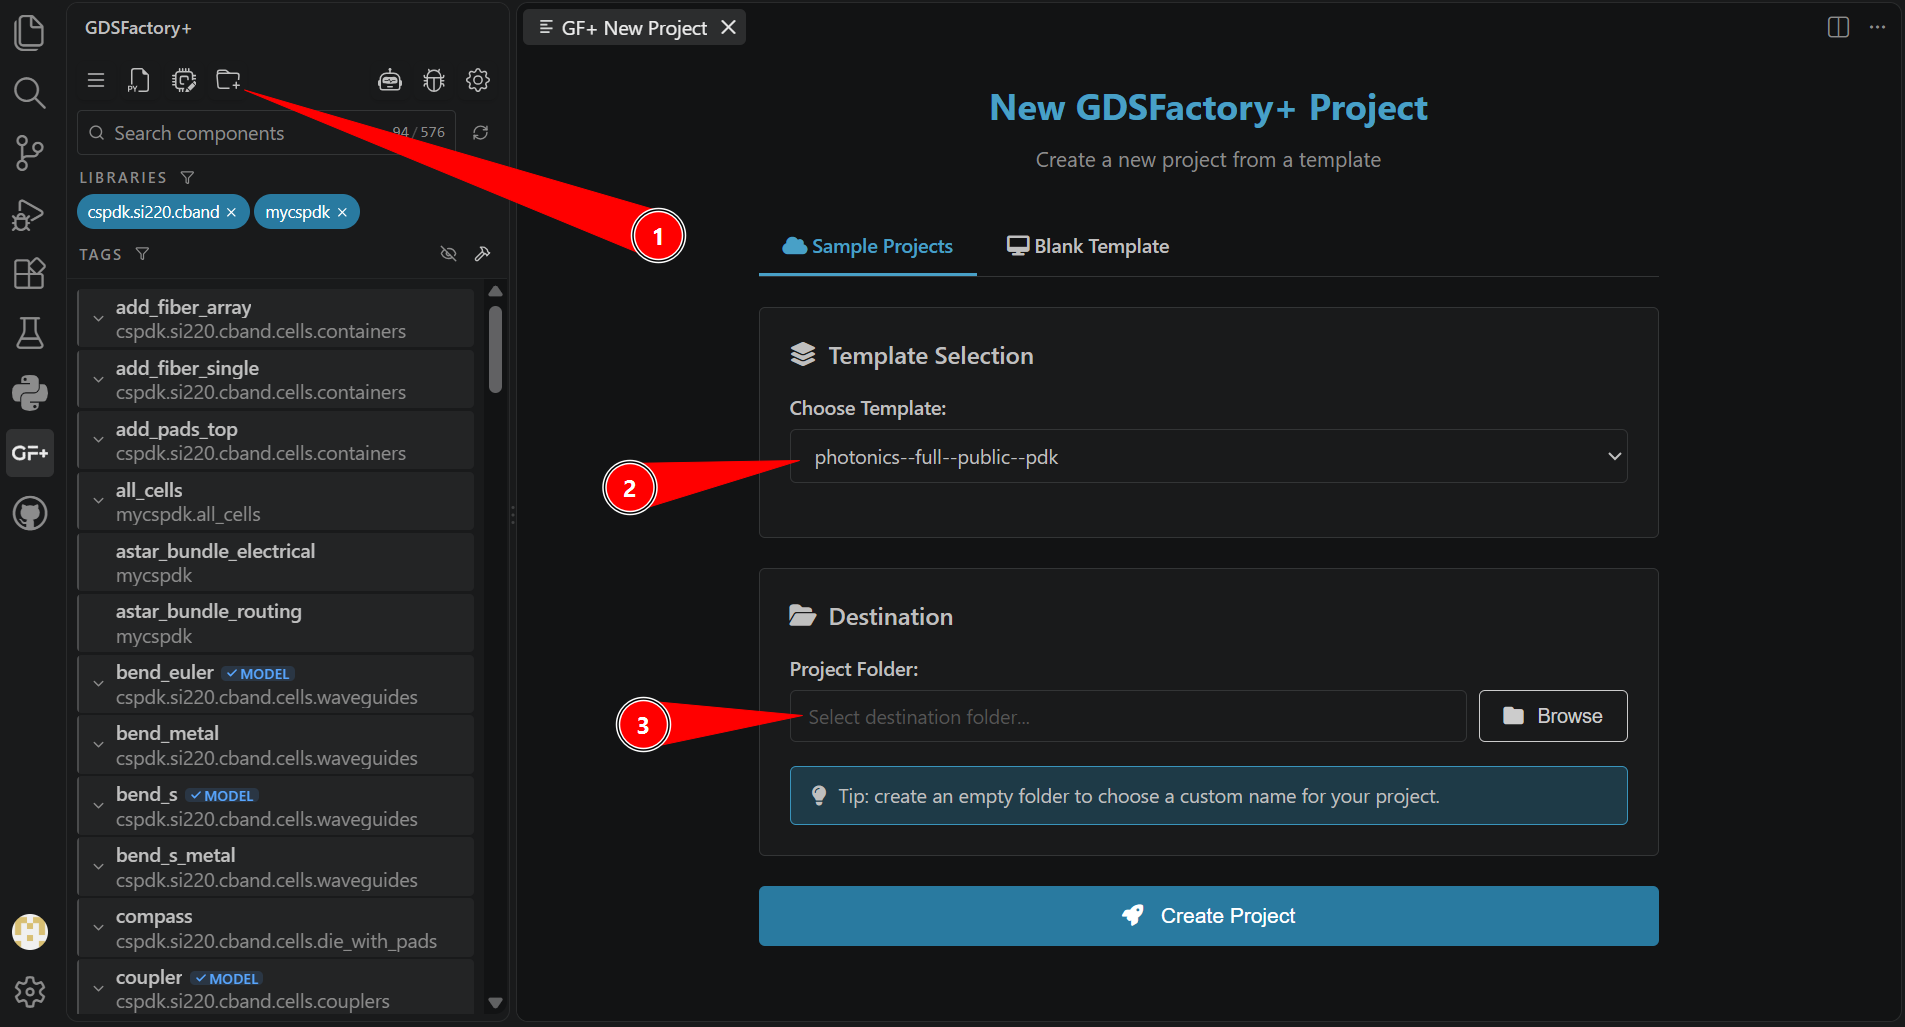Split the editor to the right
1905x1027 pixels.
[1838, 27]
